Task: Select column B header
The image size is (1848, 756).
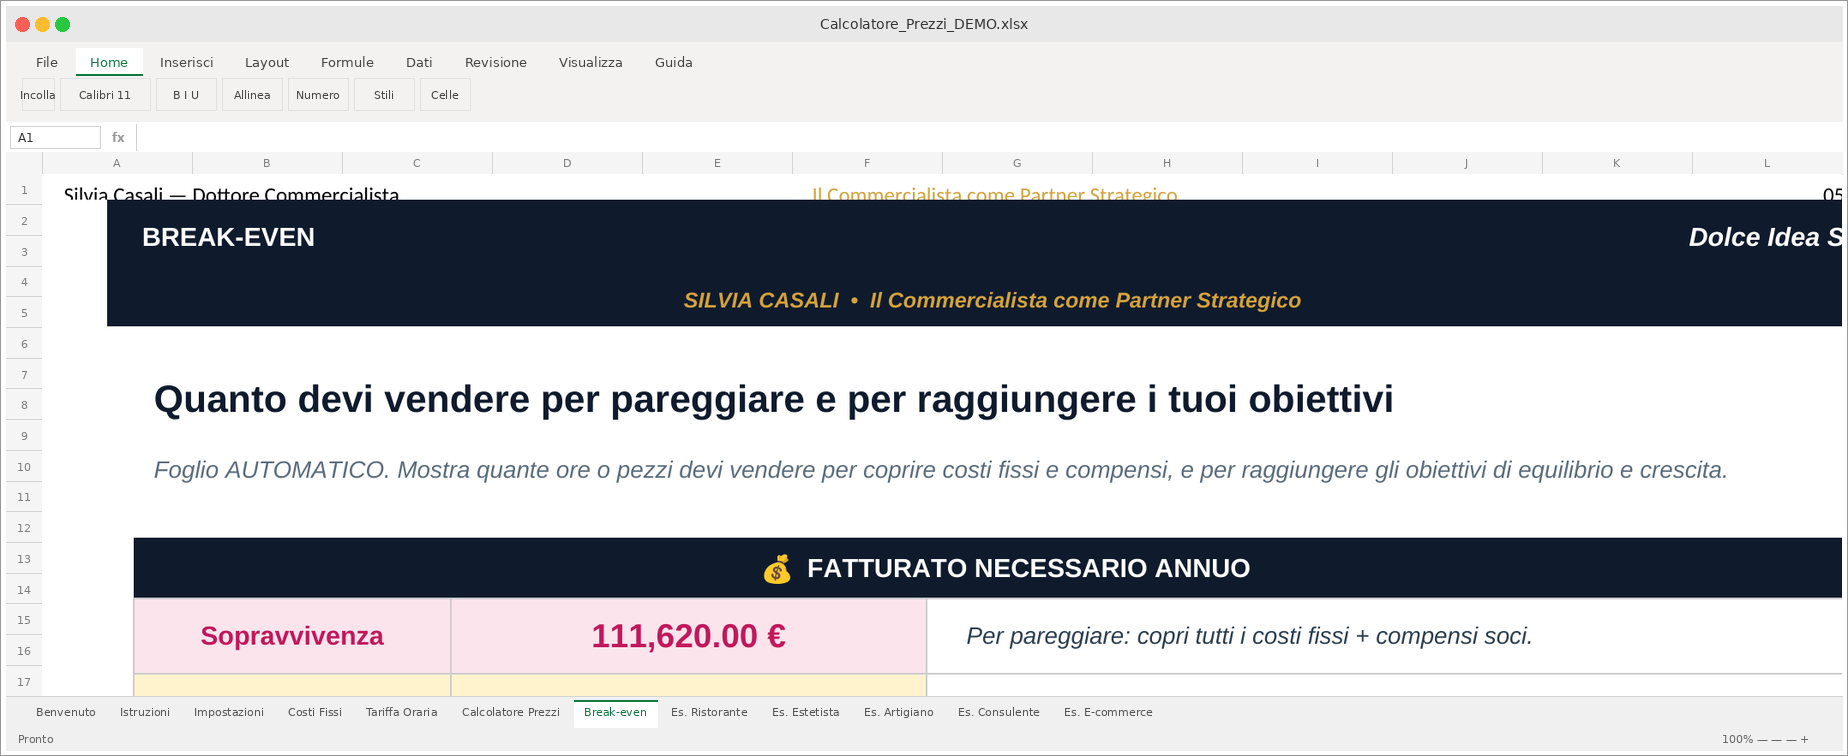Action: (267, 163)
